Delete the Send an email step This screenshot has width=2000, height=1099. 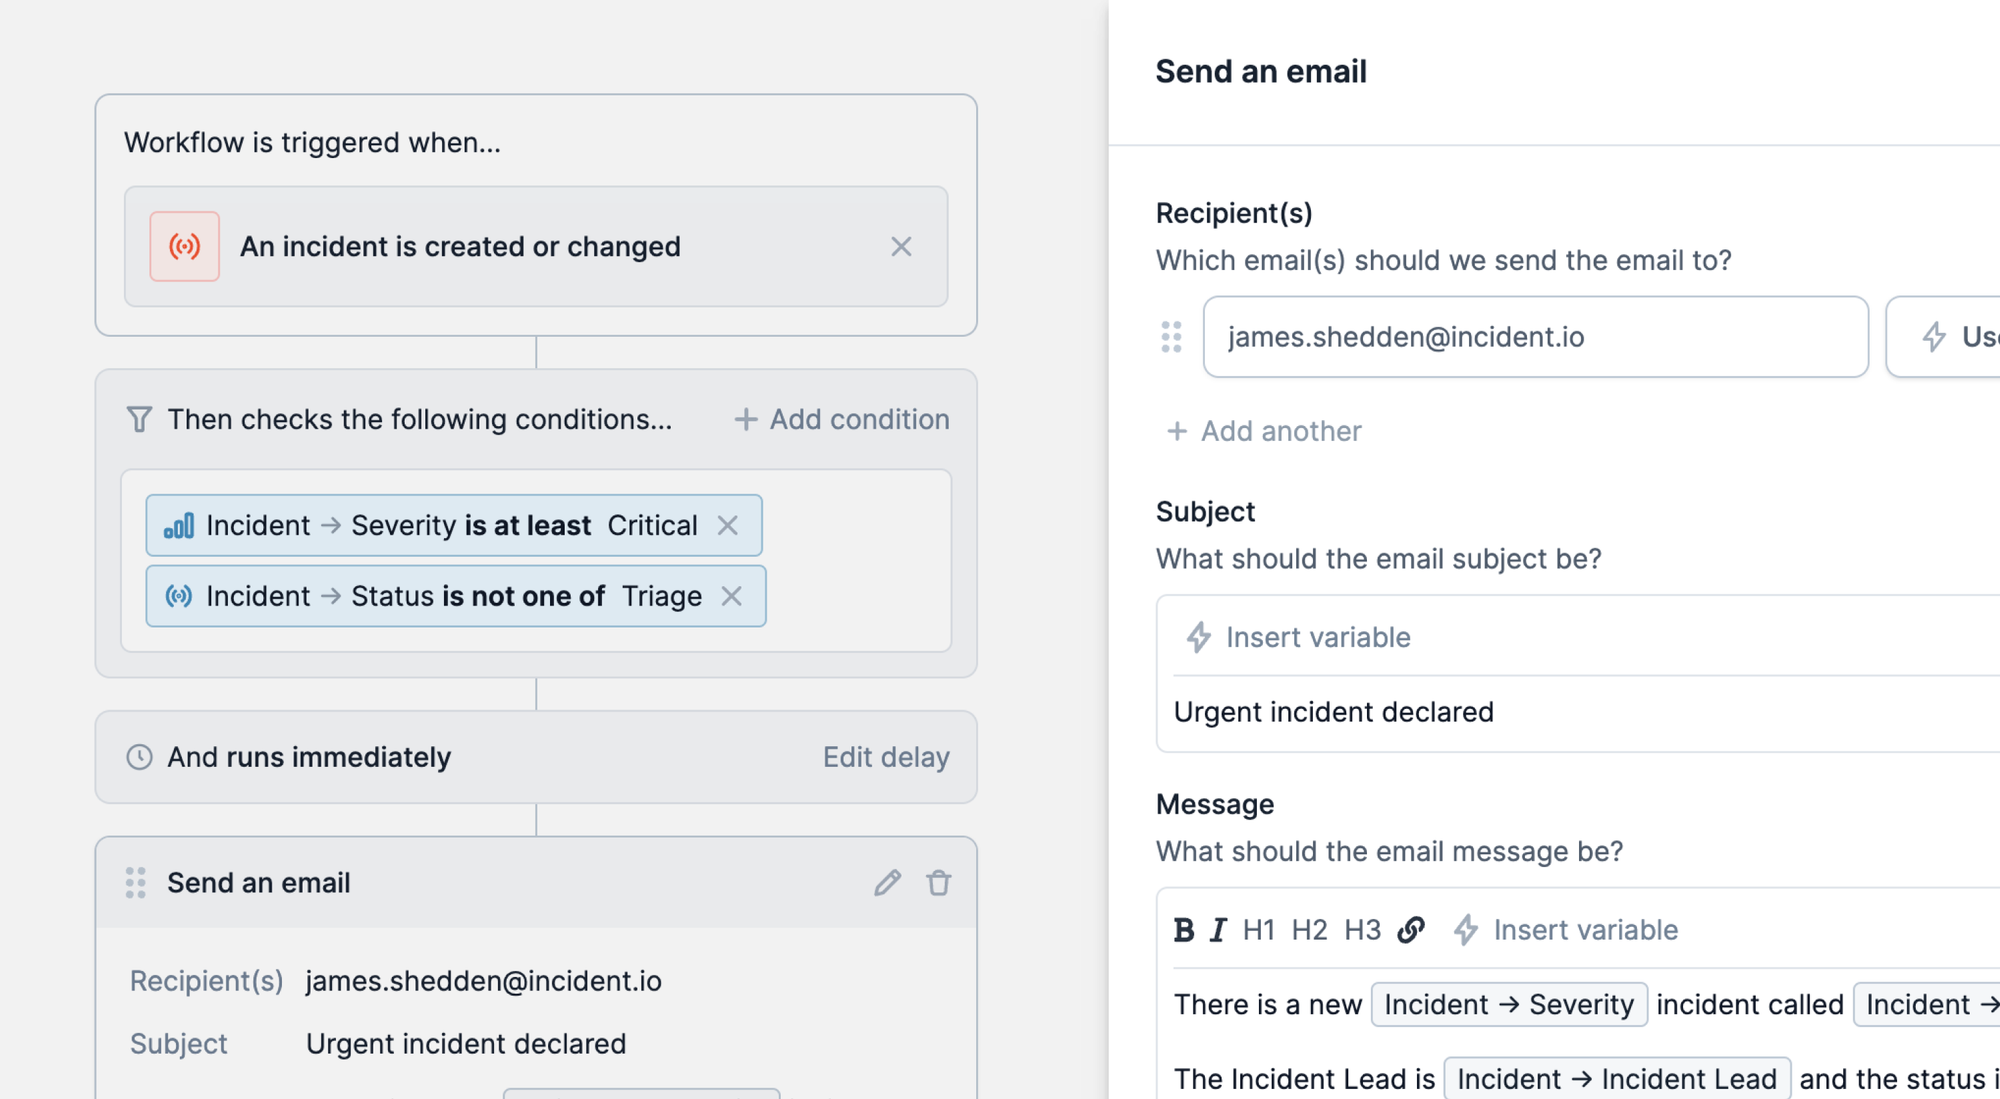pos(938,883)
